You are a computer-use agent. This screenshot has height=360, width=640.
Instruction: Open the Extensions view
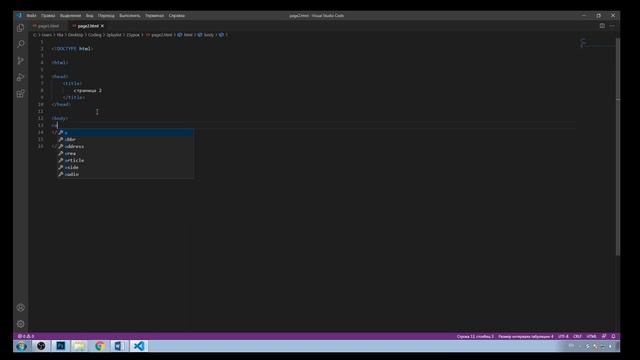click(x=20, y=94)
